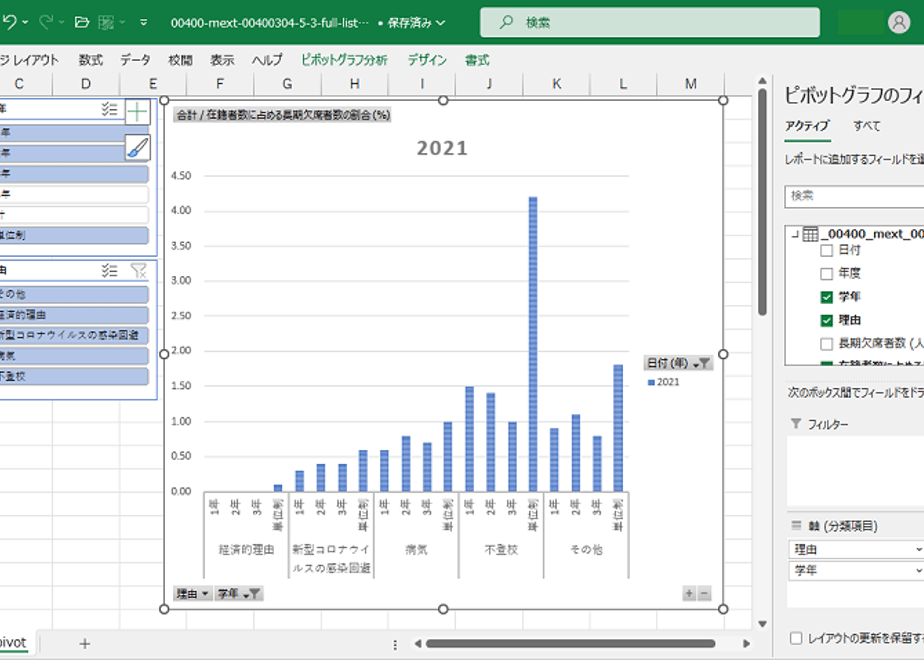Click the horizontal scrollbar left arrow
The height and width of the screenshot is (660, 924).
tap(417, 644)
